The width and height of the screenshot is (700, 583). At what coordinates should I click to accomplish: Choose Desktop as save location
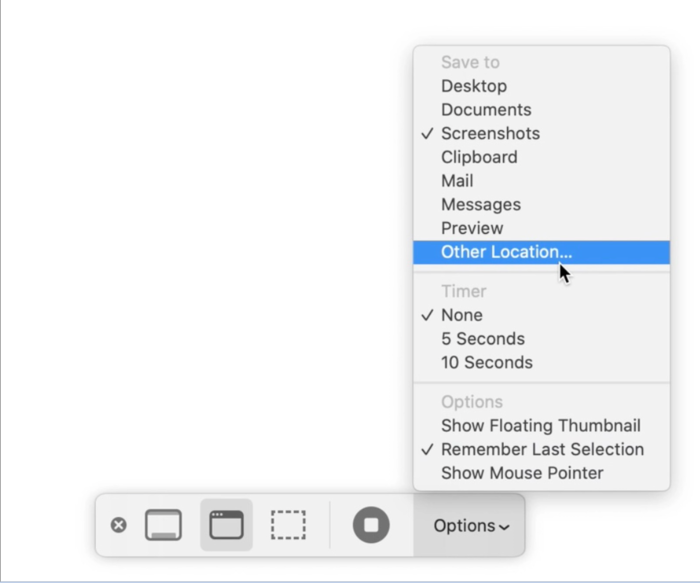coord(542,86)
